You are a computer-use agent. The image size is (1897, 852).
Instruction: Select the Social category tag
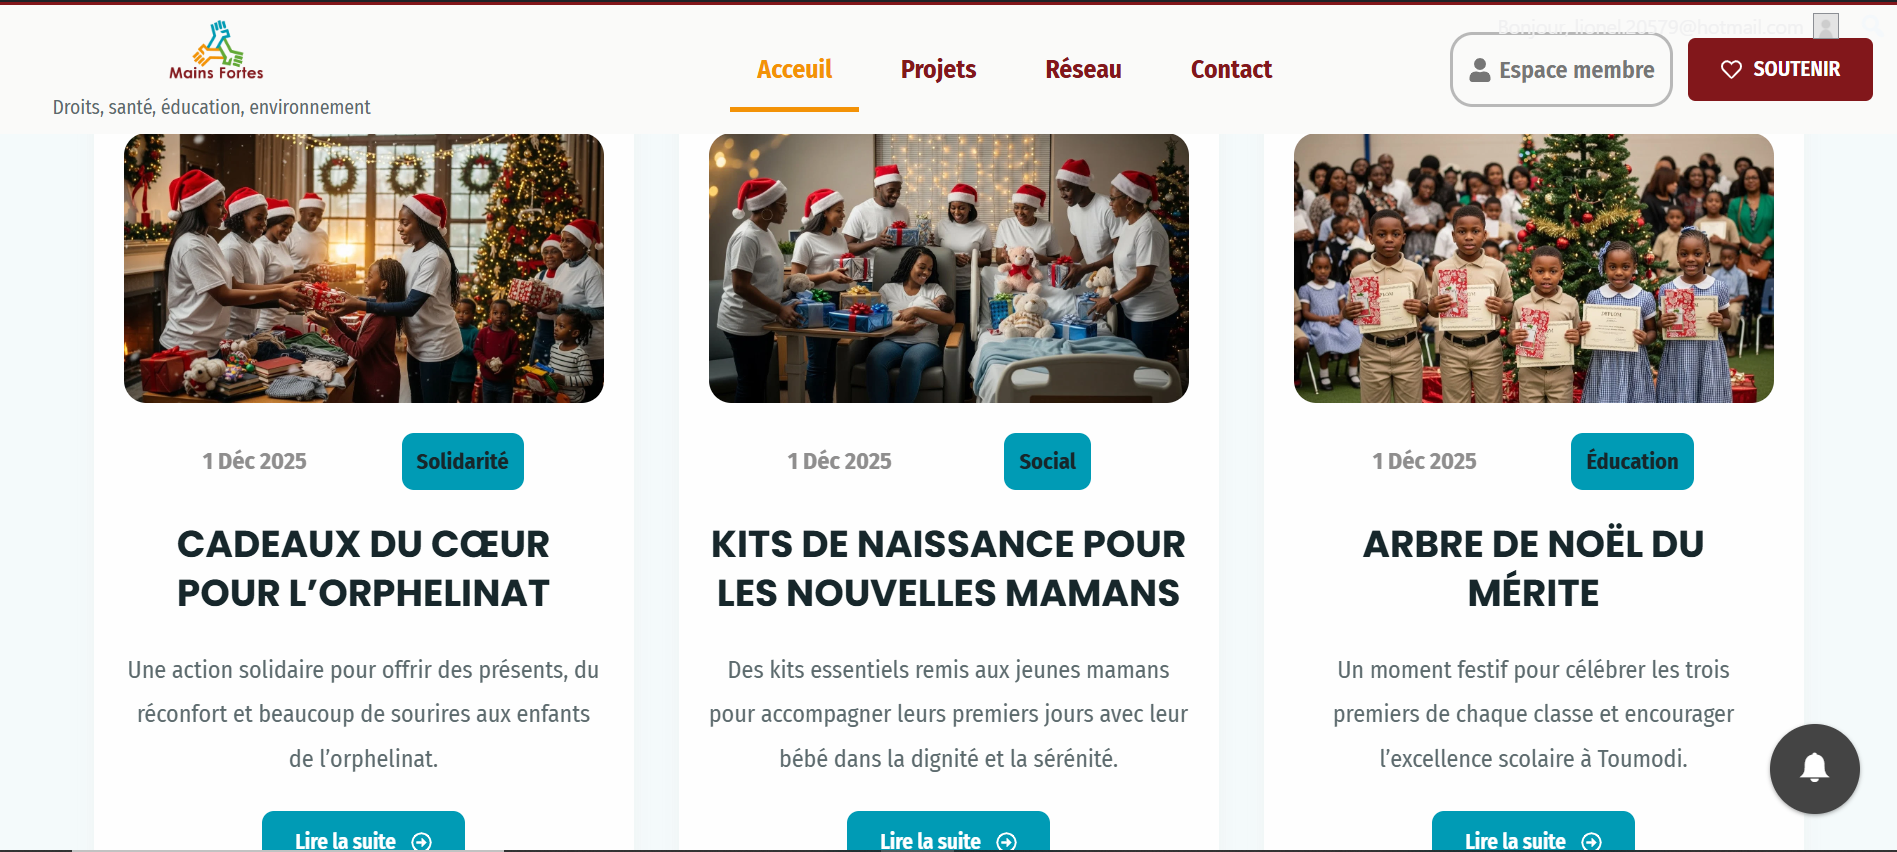click(x=1047, y=461)
